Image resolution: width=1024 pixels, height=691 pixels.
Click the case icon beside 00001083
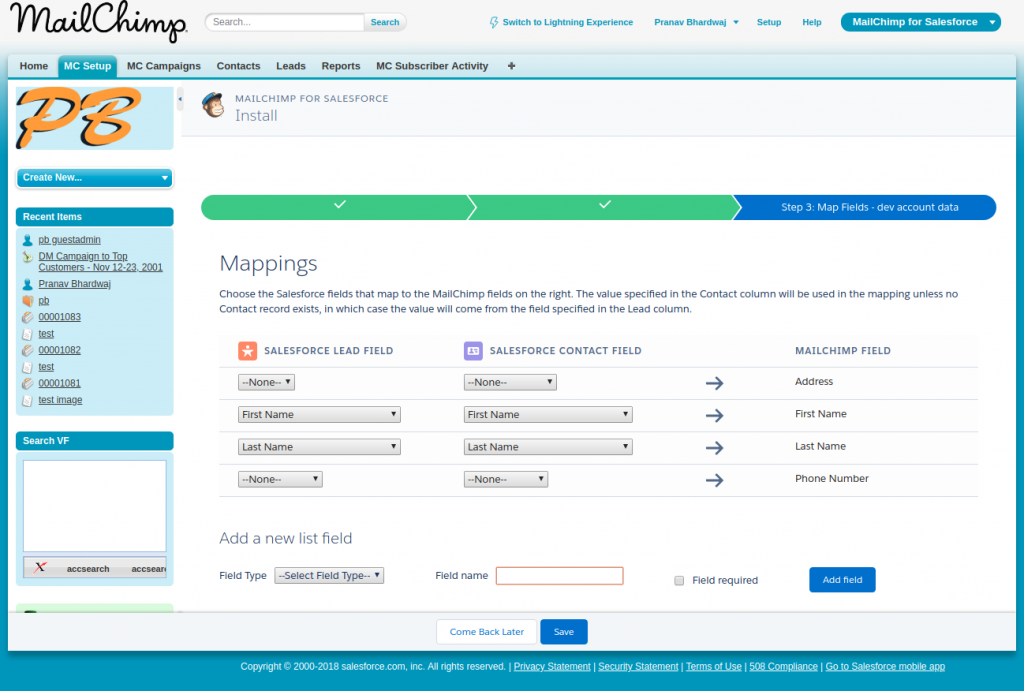[27, 317]
